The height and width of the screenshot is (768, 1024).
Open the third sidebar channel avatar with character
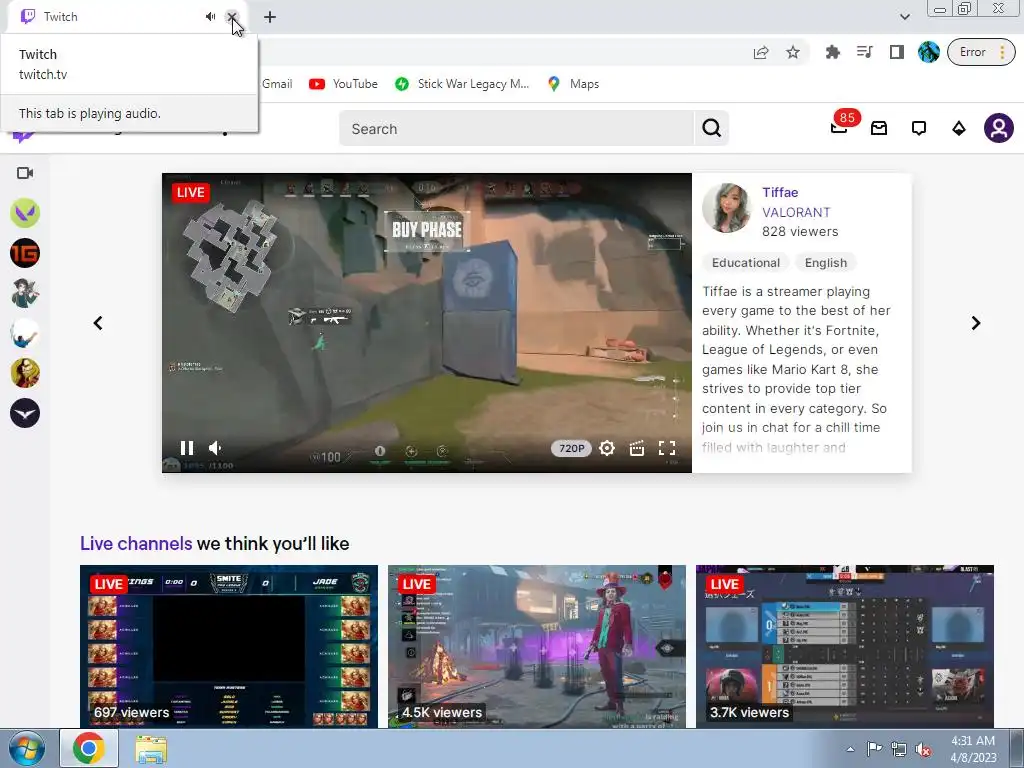click(x=25, y=293)
